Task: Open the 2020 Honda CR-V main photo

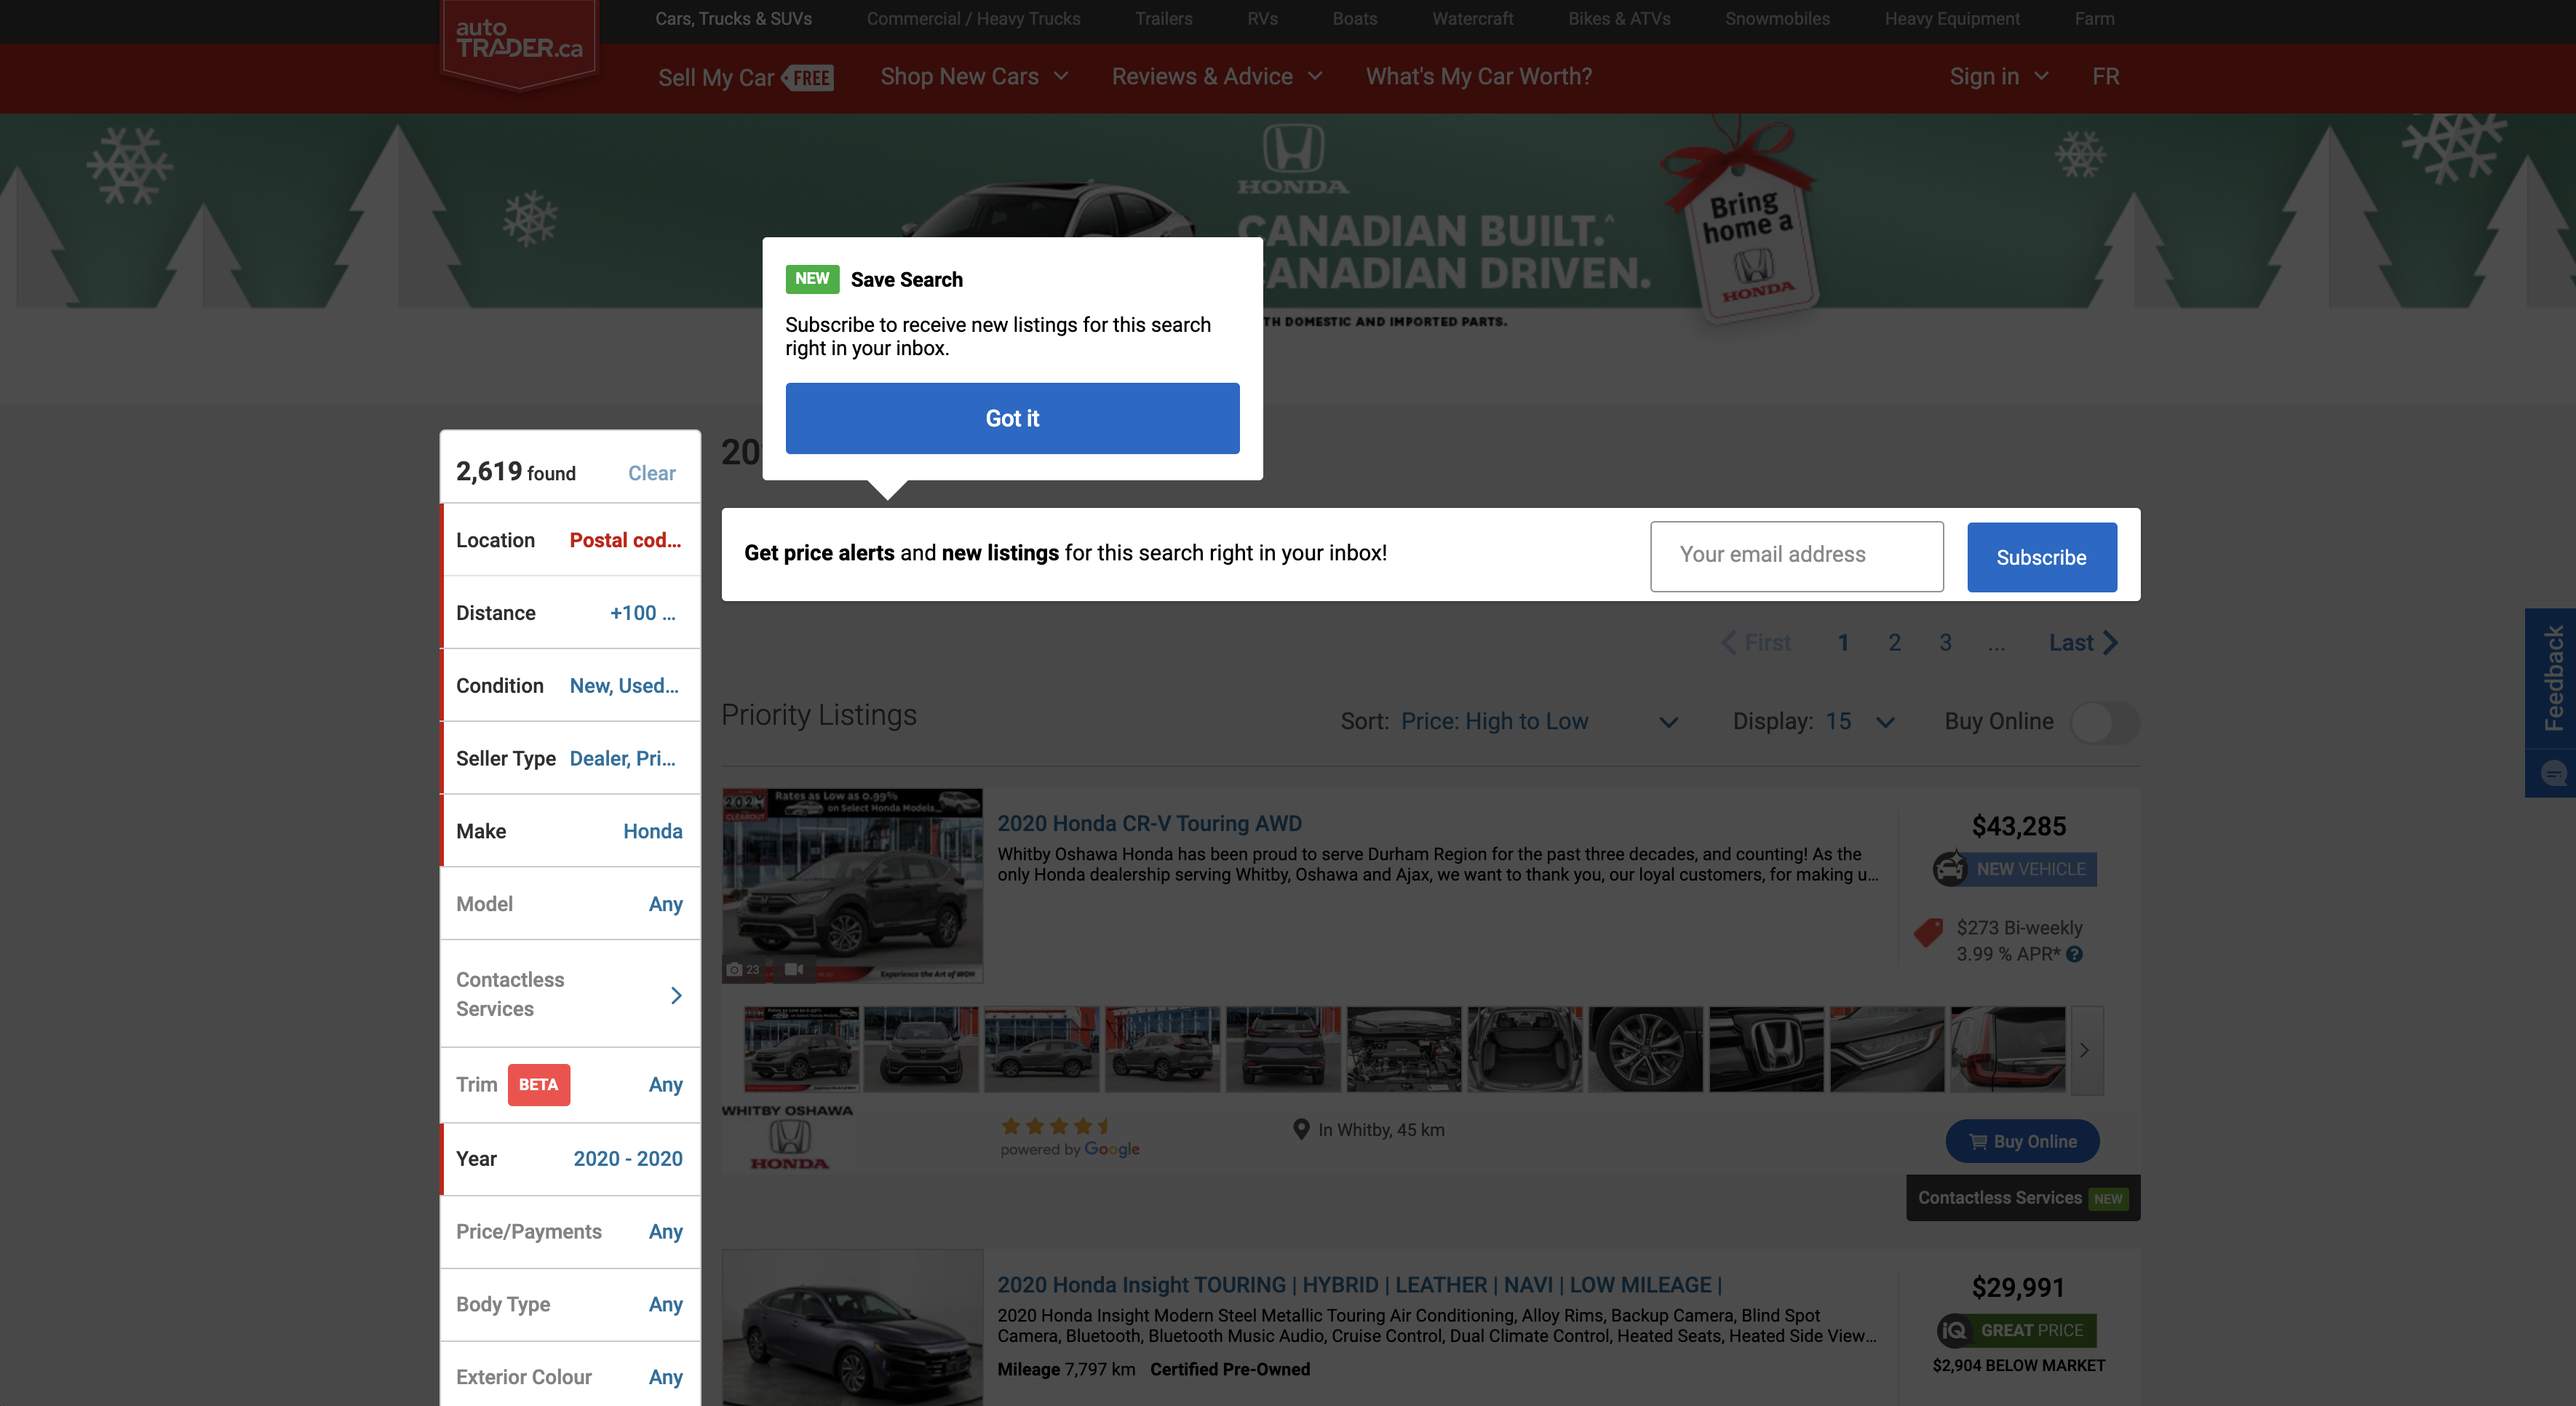Action: pyautogui.click(x=852, y=886)
